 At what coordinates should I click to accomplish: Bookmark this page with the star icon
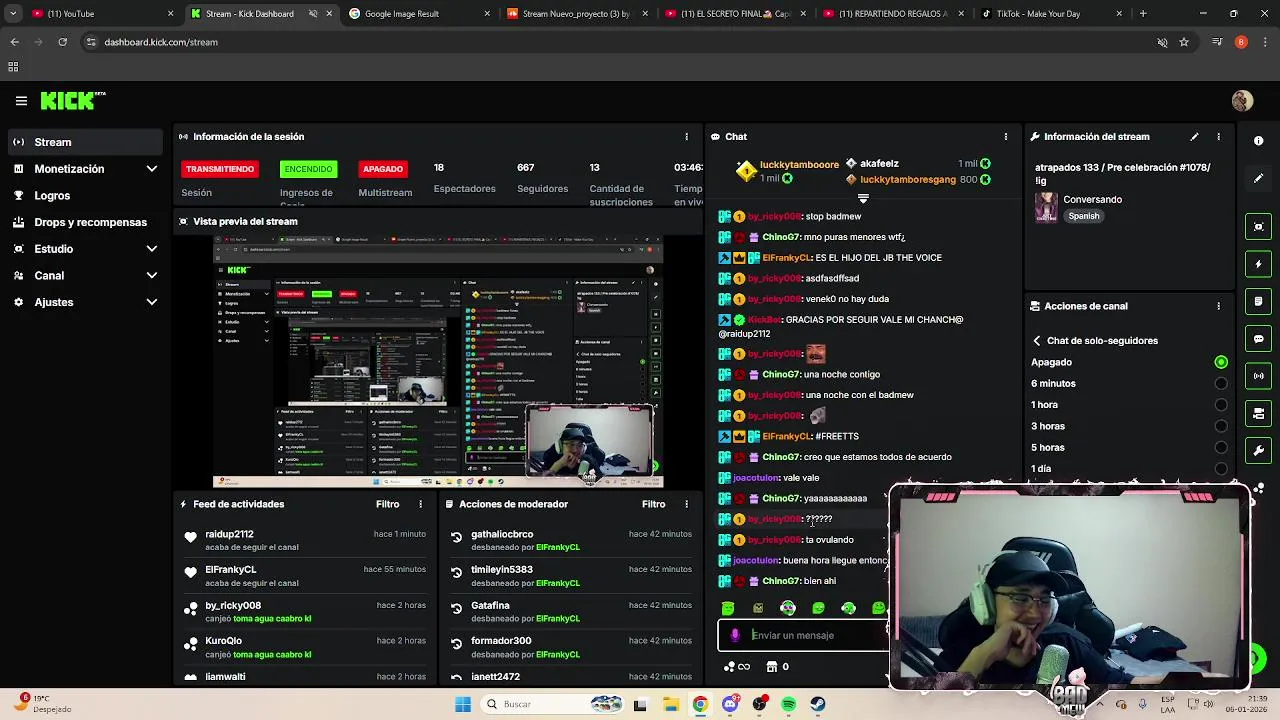pos(1184,42)
